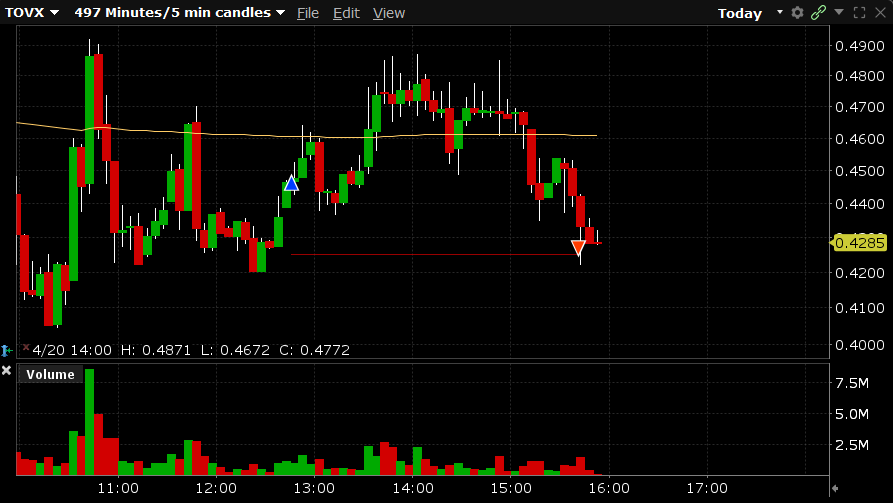Viewport: 893px width, 503px height.
Task: Click the 0.4100 price axis label
Action: pos(859,308)
